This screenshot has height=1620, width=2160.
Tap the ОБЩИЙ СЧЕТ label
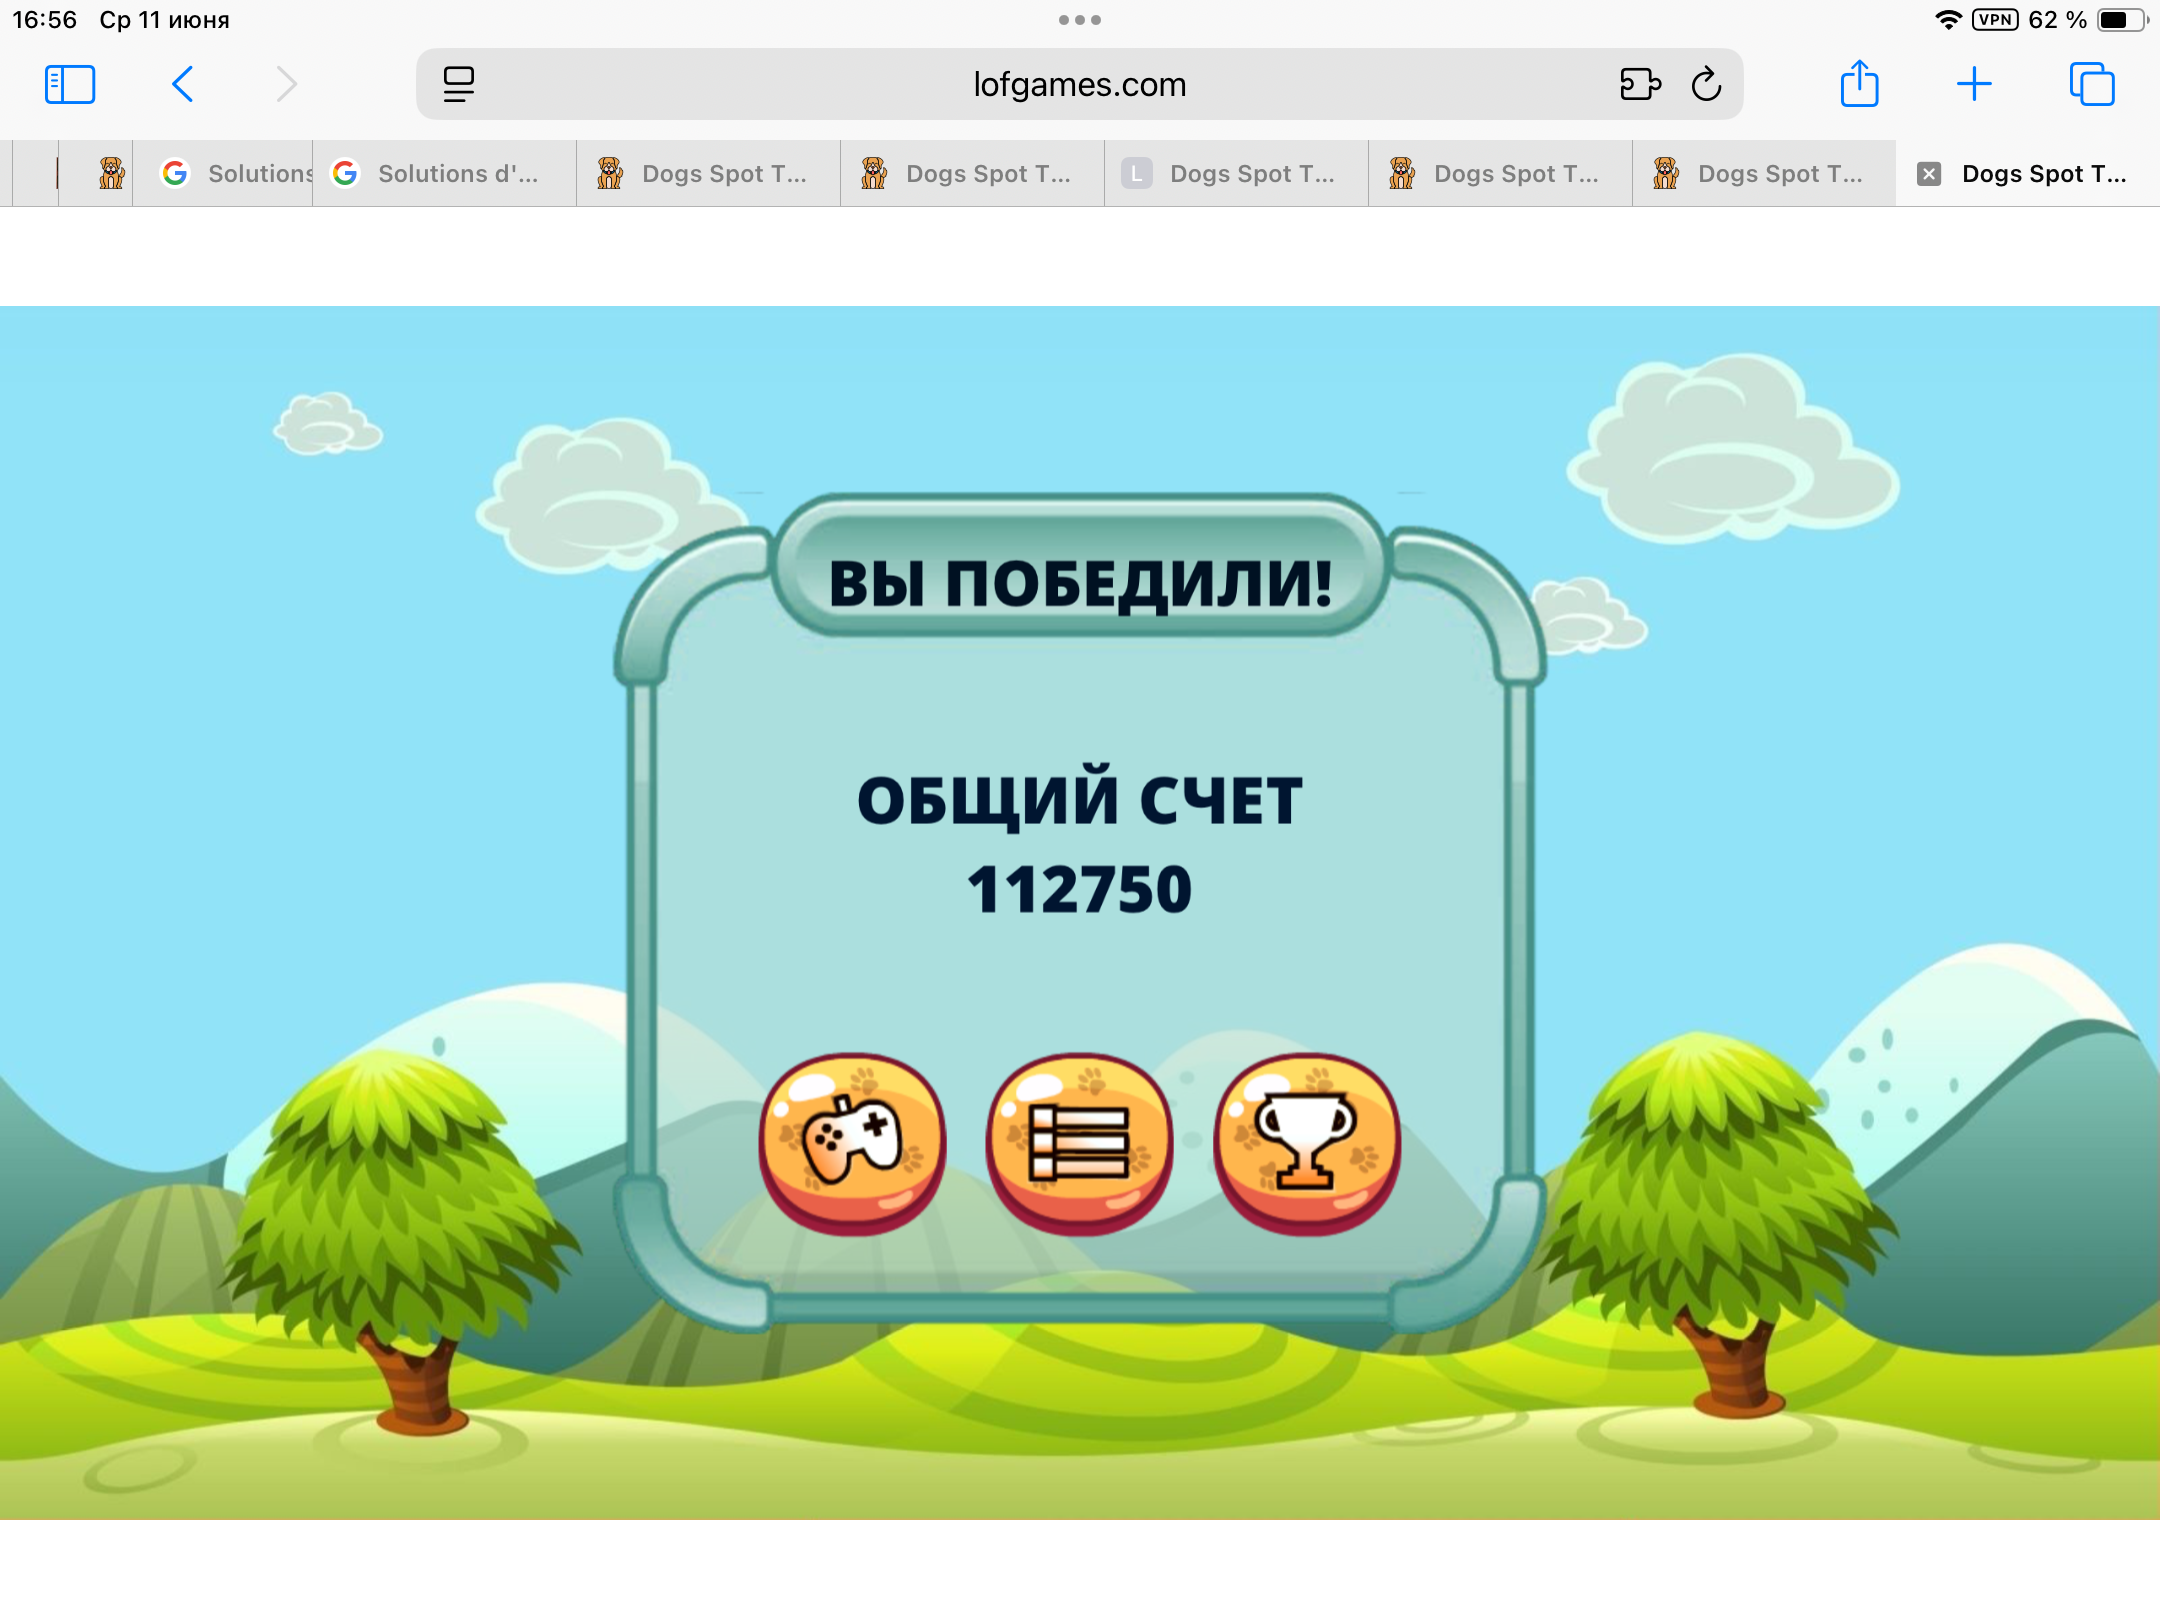tap(1079, 799)
